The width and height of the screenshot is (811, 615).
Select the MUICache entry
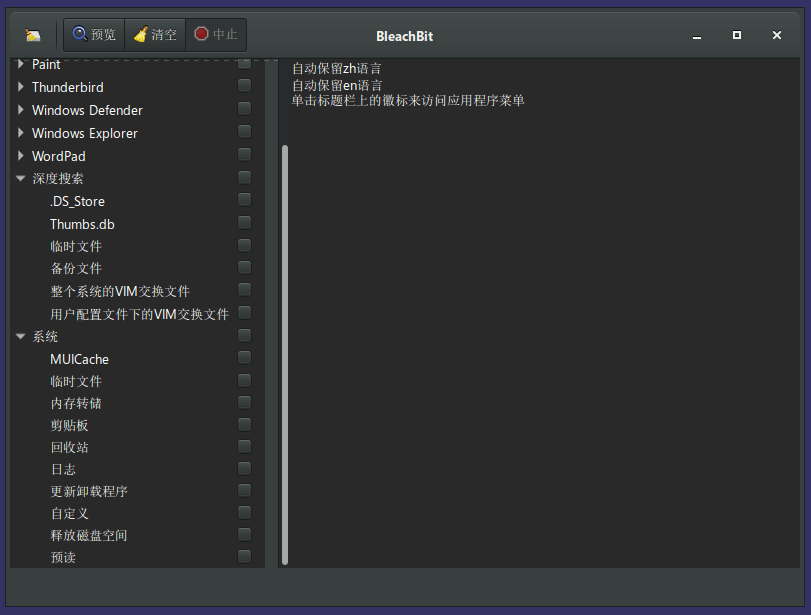coord(80,359)
